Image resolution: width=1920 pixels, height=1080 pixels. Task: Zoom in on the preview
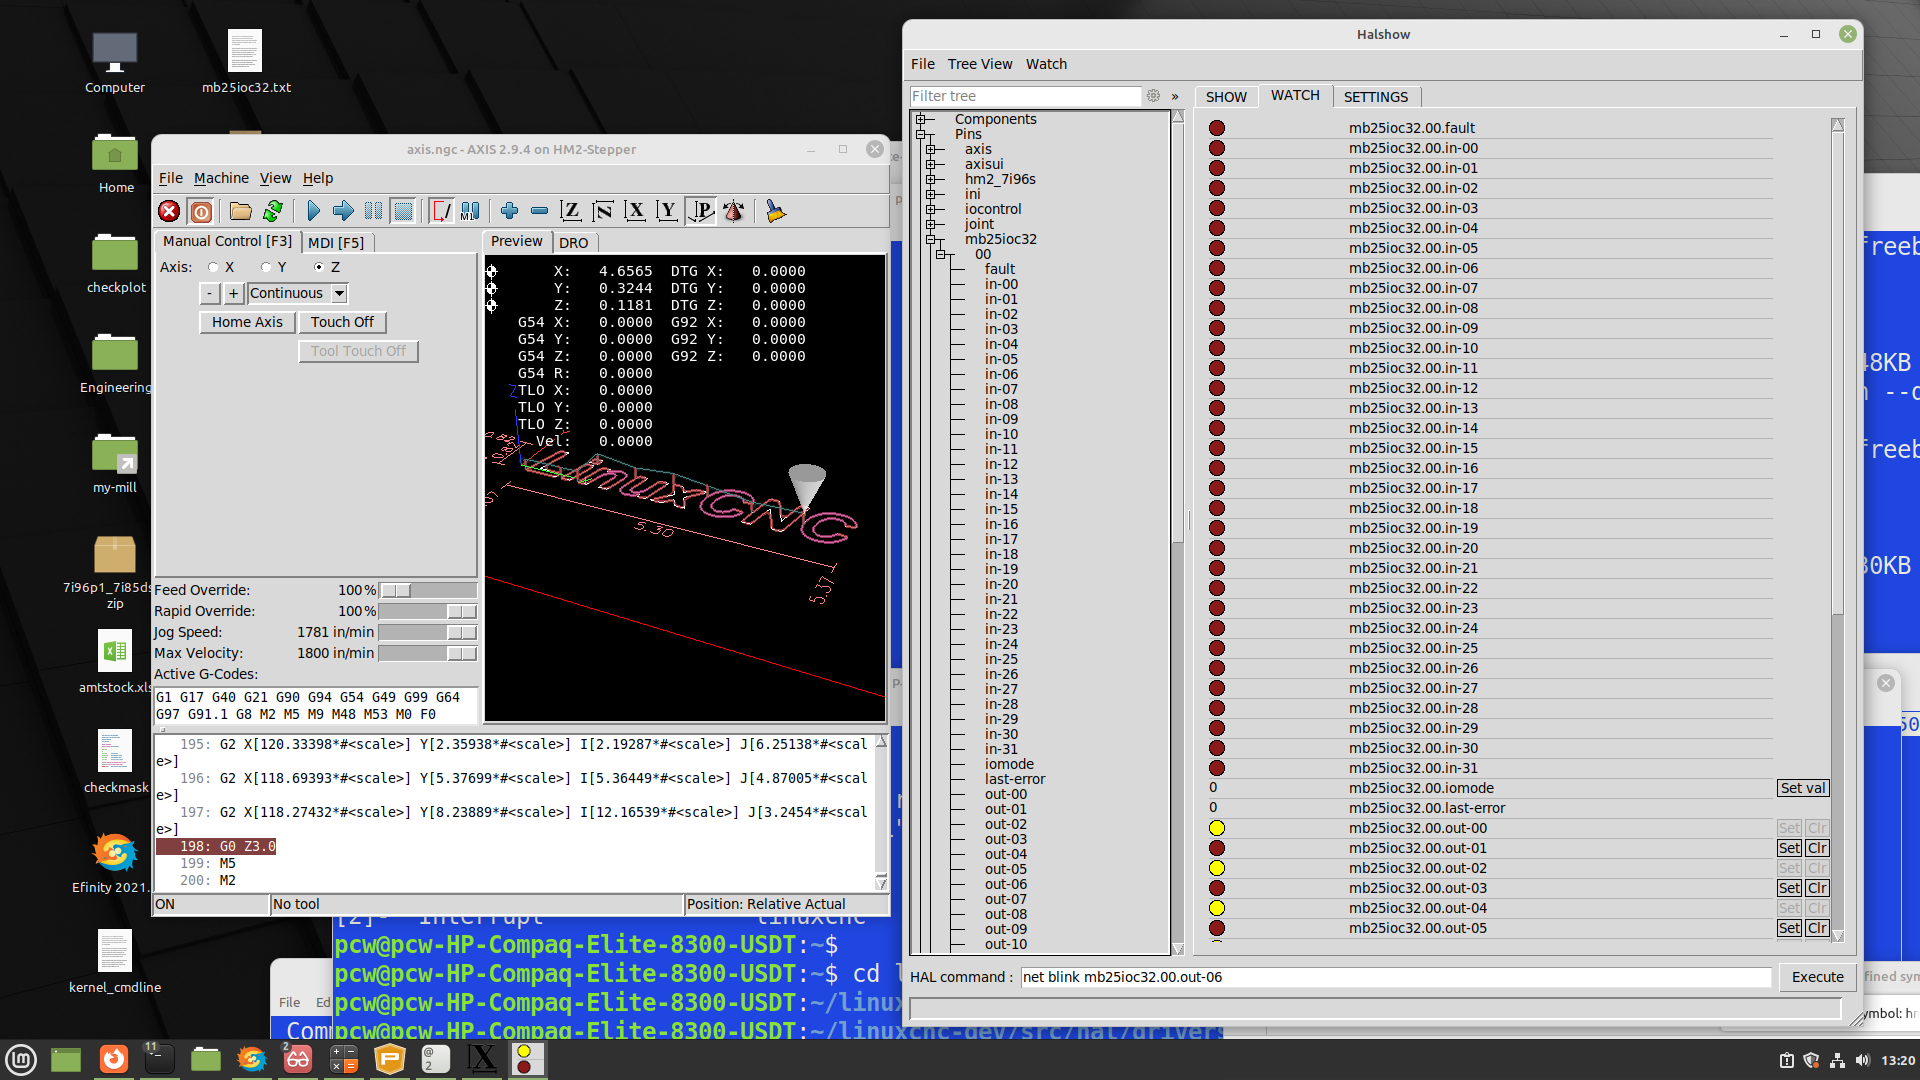point(509,211)
